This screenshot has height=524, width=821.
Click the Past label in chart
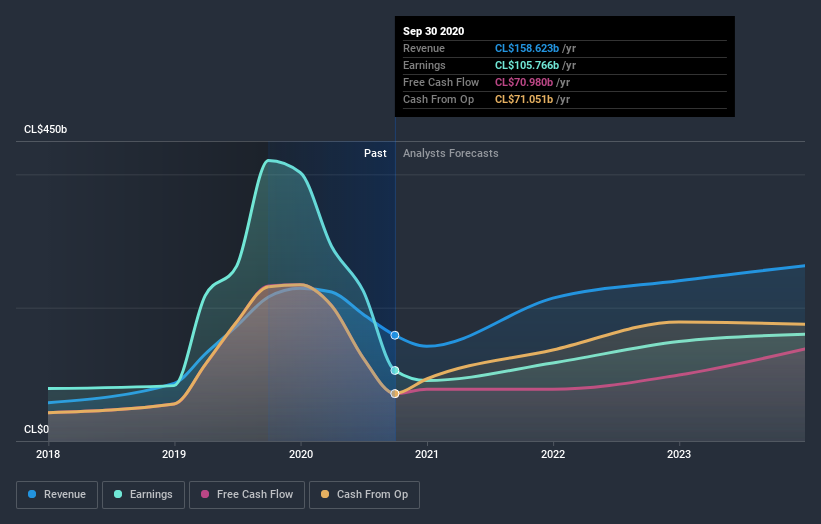point(375,153)
